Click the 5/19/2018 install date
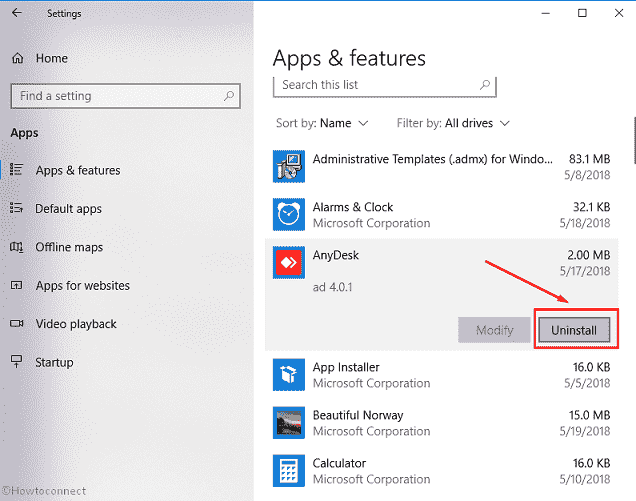The height and width of the screenshot is (501, 636). tap(585, 431)
